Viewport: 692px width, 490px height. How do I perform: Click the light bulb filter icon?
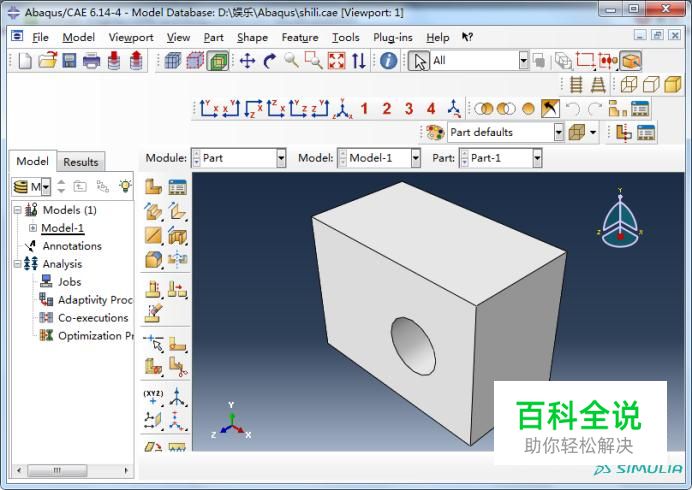coord(125,186)
